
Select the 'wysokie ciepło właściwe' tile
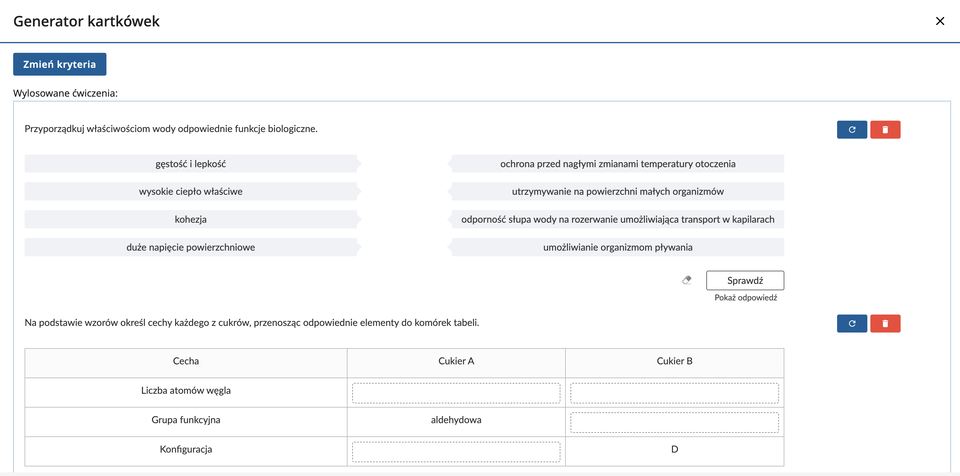pyautogui.click(x=190, y=191)
